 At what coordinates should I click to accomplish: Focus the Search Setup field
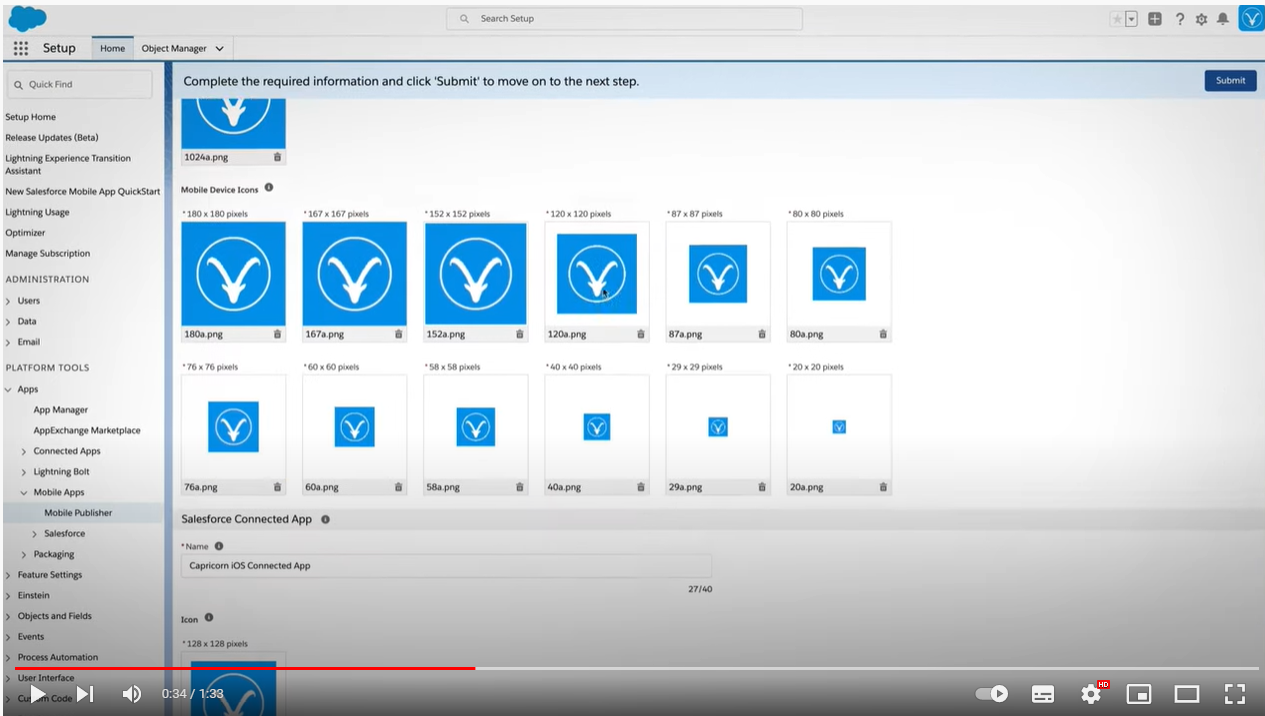[x=625, y=19]
